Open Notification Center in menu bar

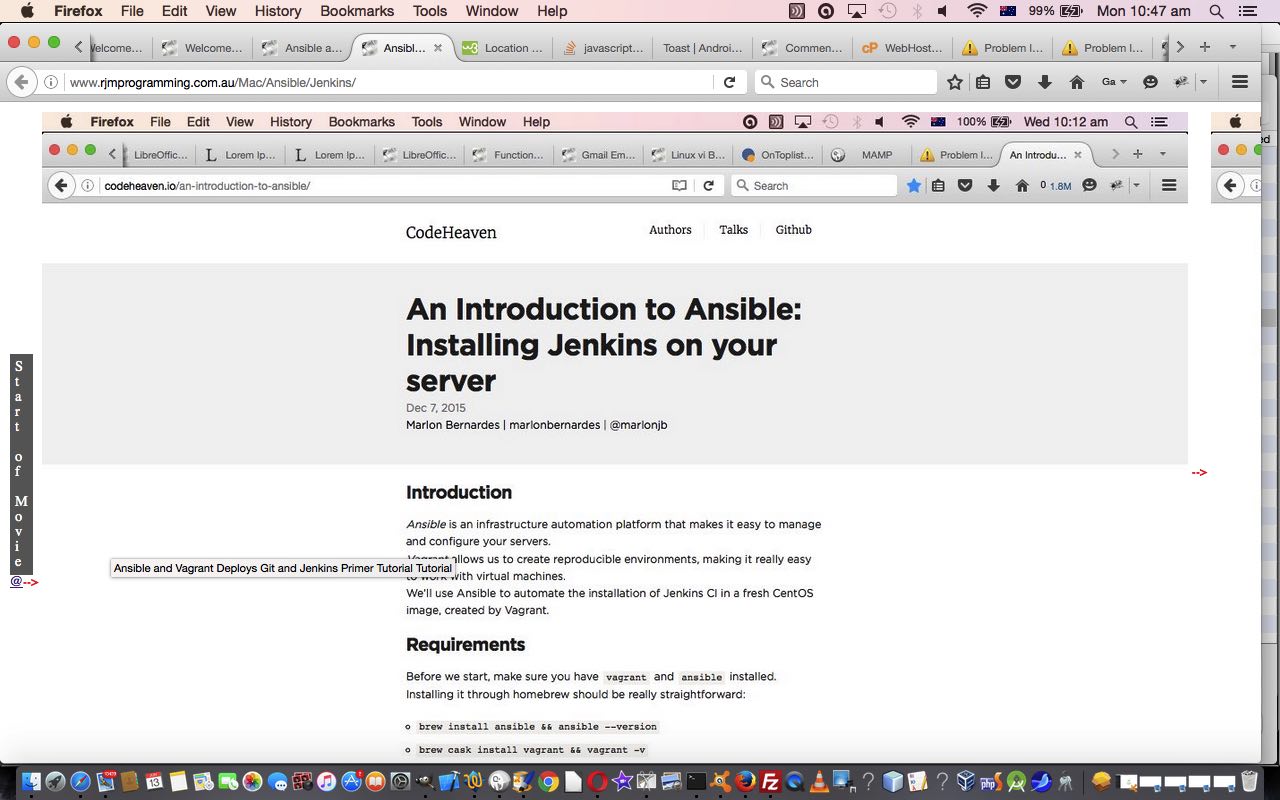tap(1247, 11)
